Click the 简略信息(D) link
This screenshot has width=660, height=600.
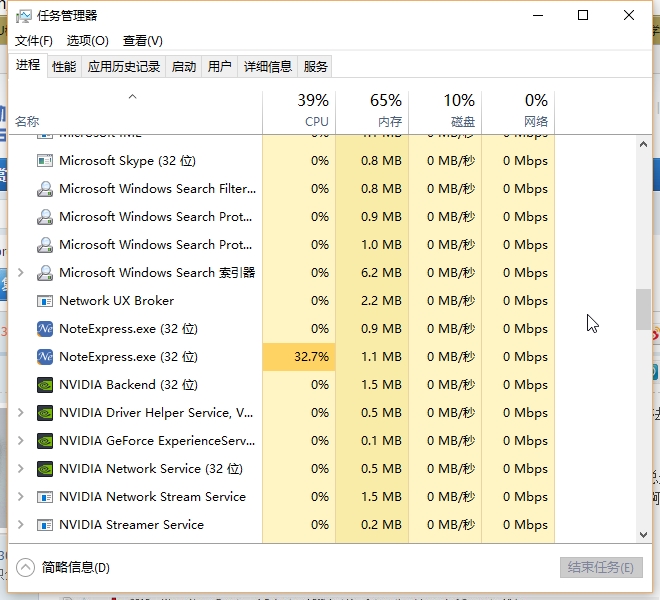click(x=76, y=568)
